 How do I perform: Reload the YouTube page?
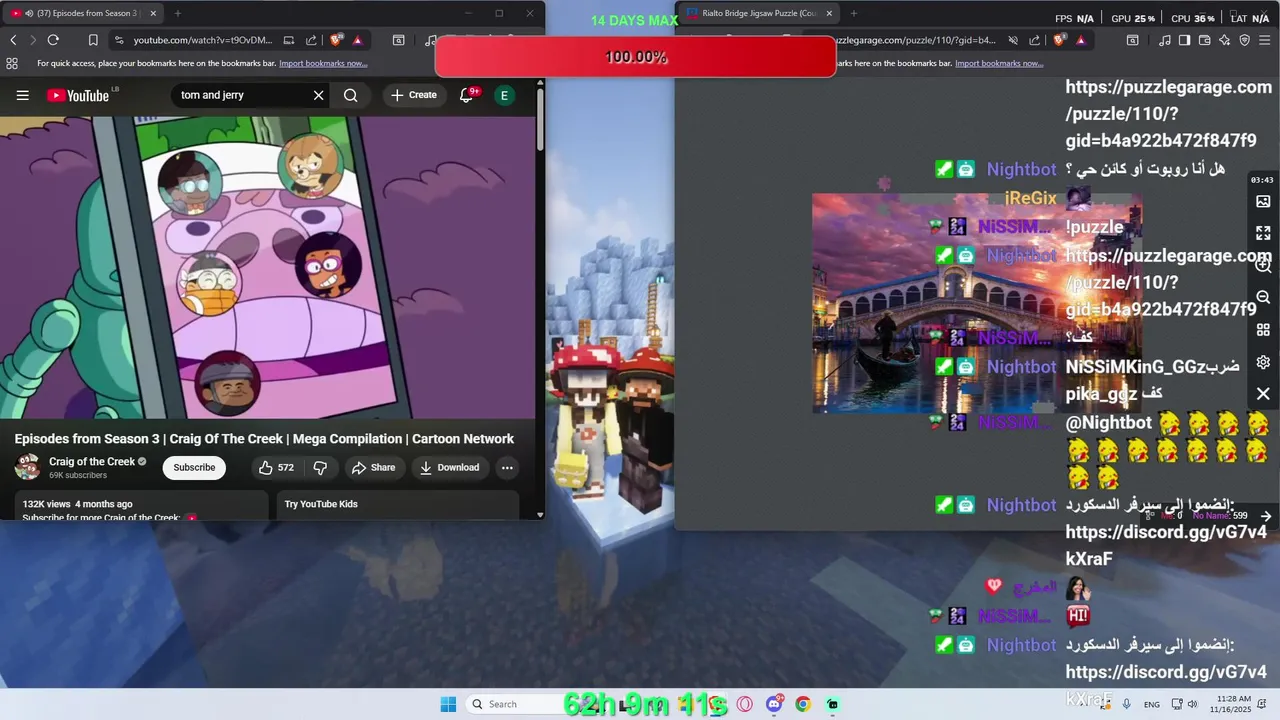click(x=53, y=40)
